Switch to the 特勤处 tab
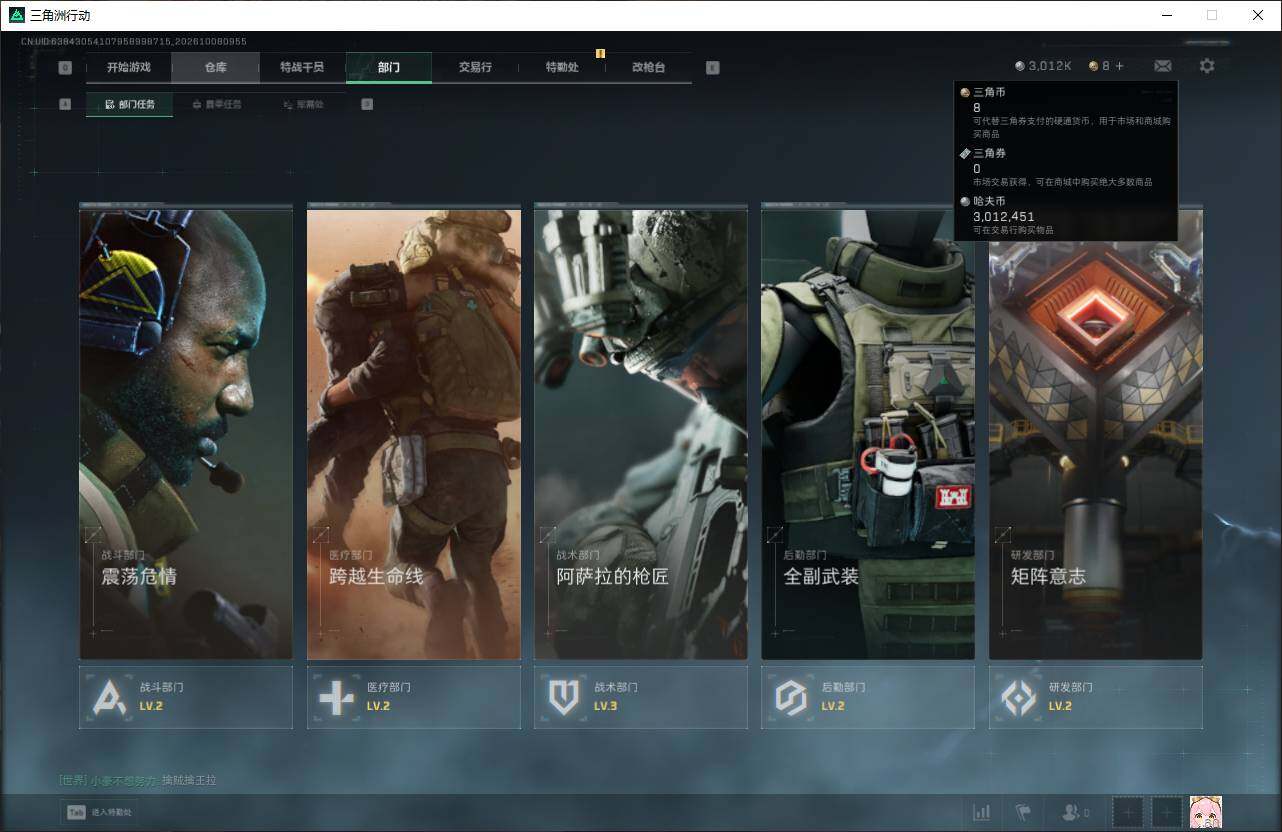1282x832 pixels. (x=562, y=67)
